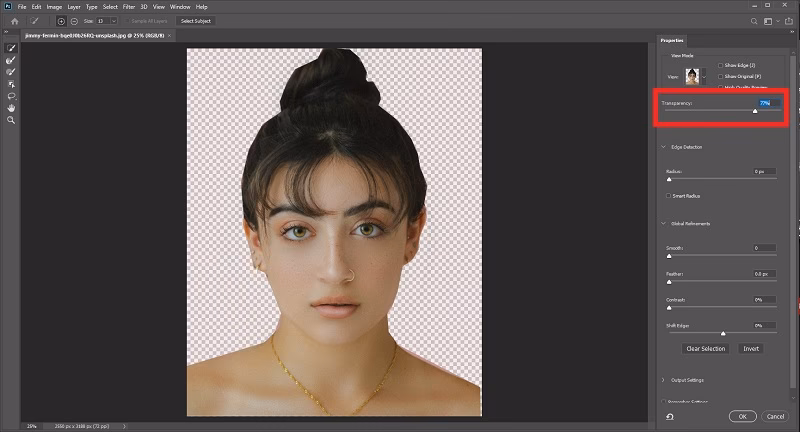The height and width of the screenshot is (432, 800).
Task: Select the Quick Selection tool
Action: [x=11, y=48]
